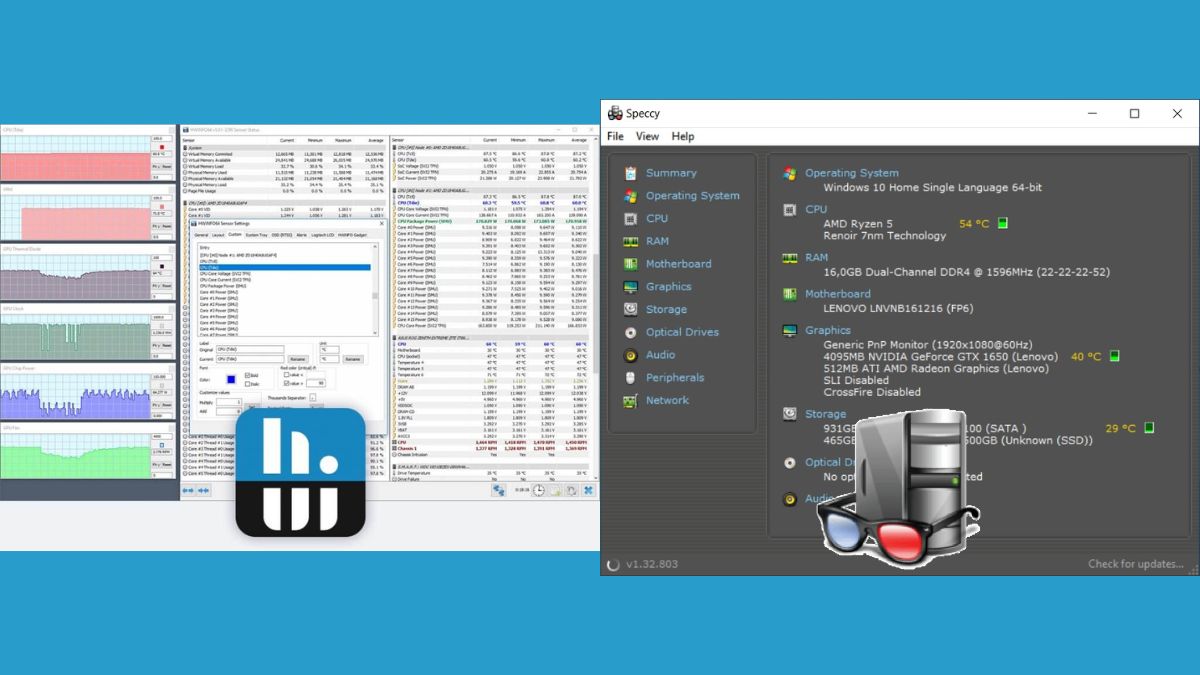
Task: Click the Speccy version 'v1.32.803' text
Action: click(652, 564)
